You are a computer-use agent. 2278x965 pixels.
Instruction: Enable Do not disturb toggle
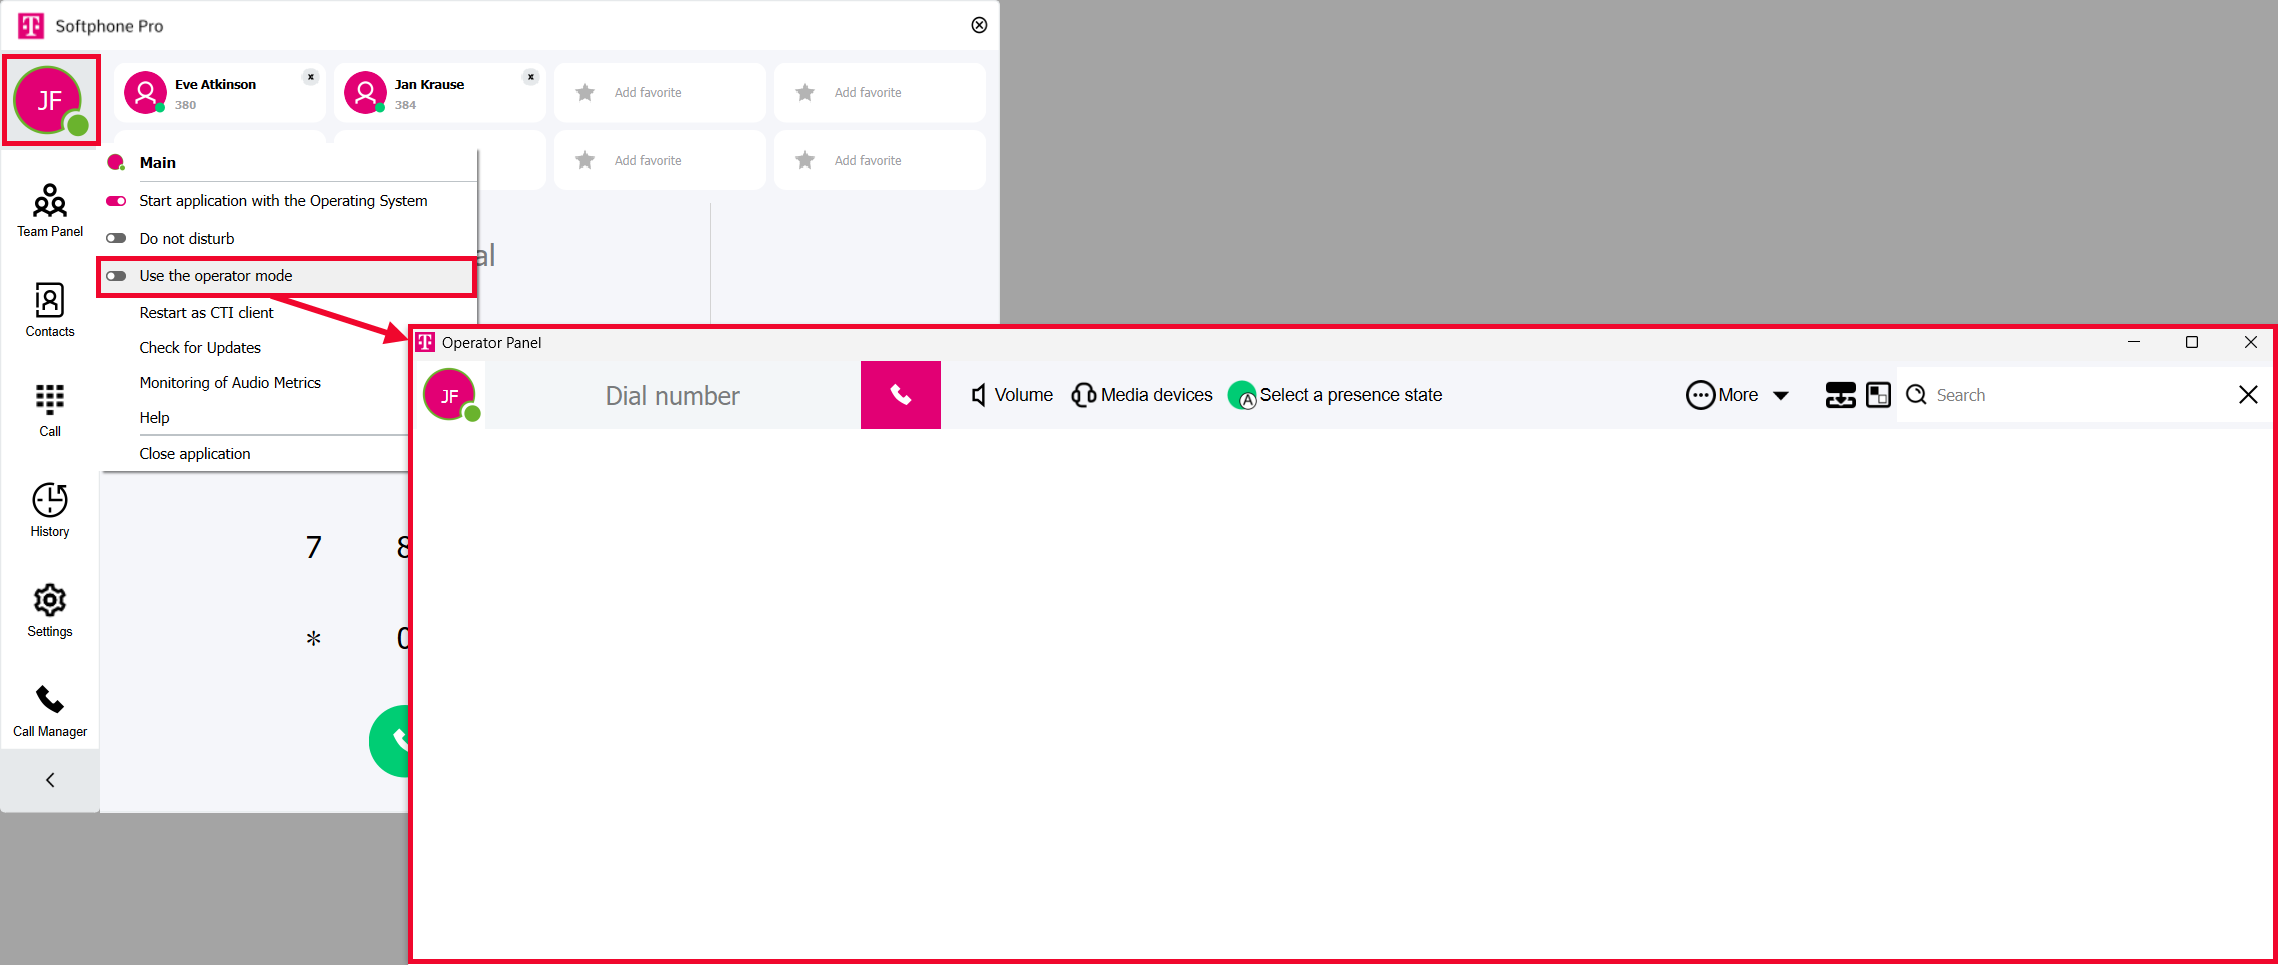[117, 239]
